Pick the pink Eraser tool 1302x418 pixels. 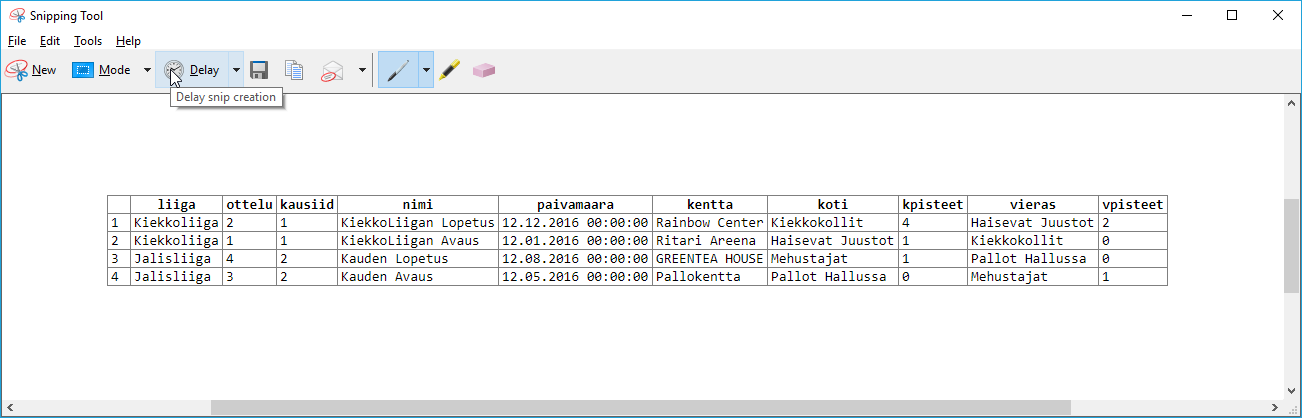tap(484, 70)
